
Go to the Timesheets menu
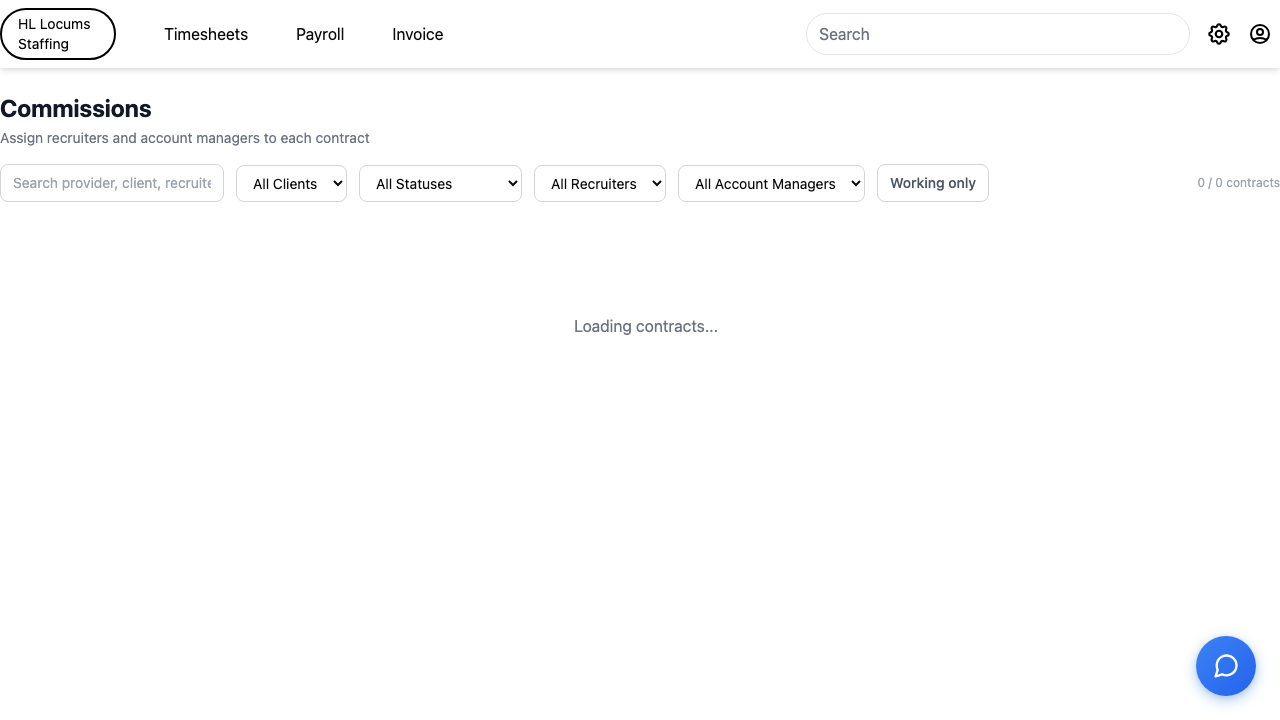point(206,34)
